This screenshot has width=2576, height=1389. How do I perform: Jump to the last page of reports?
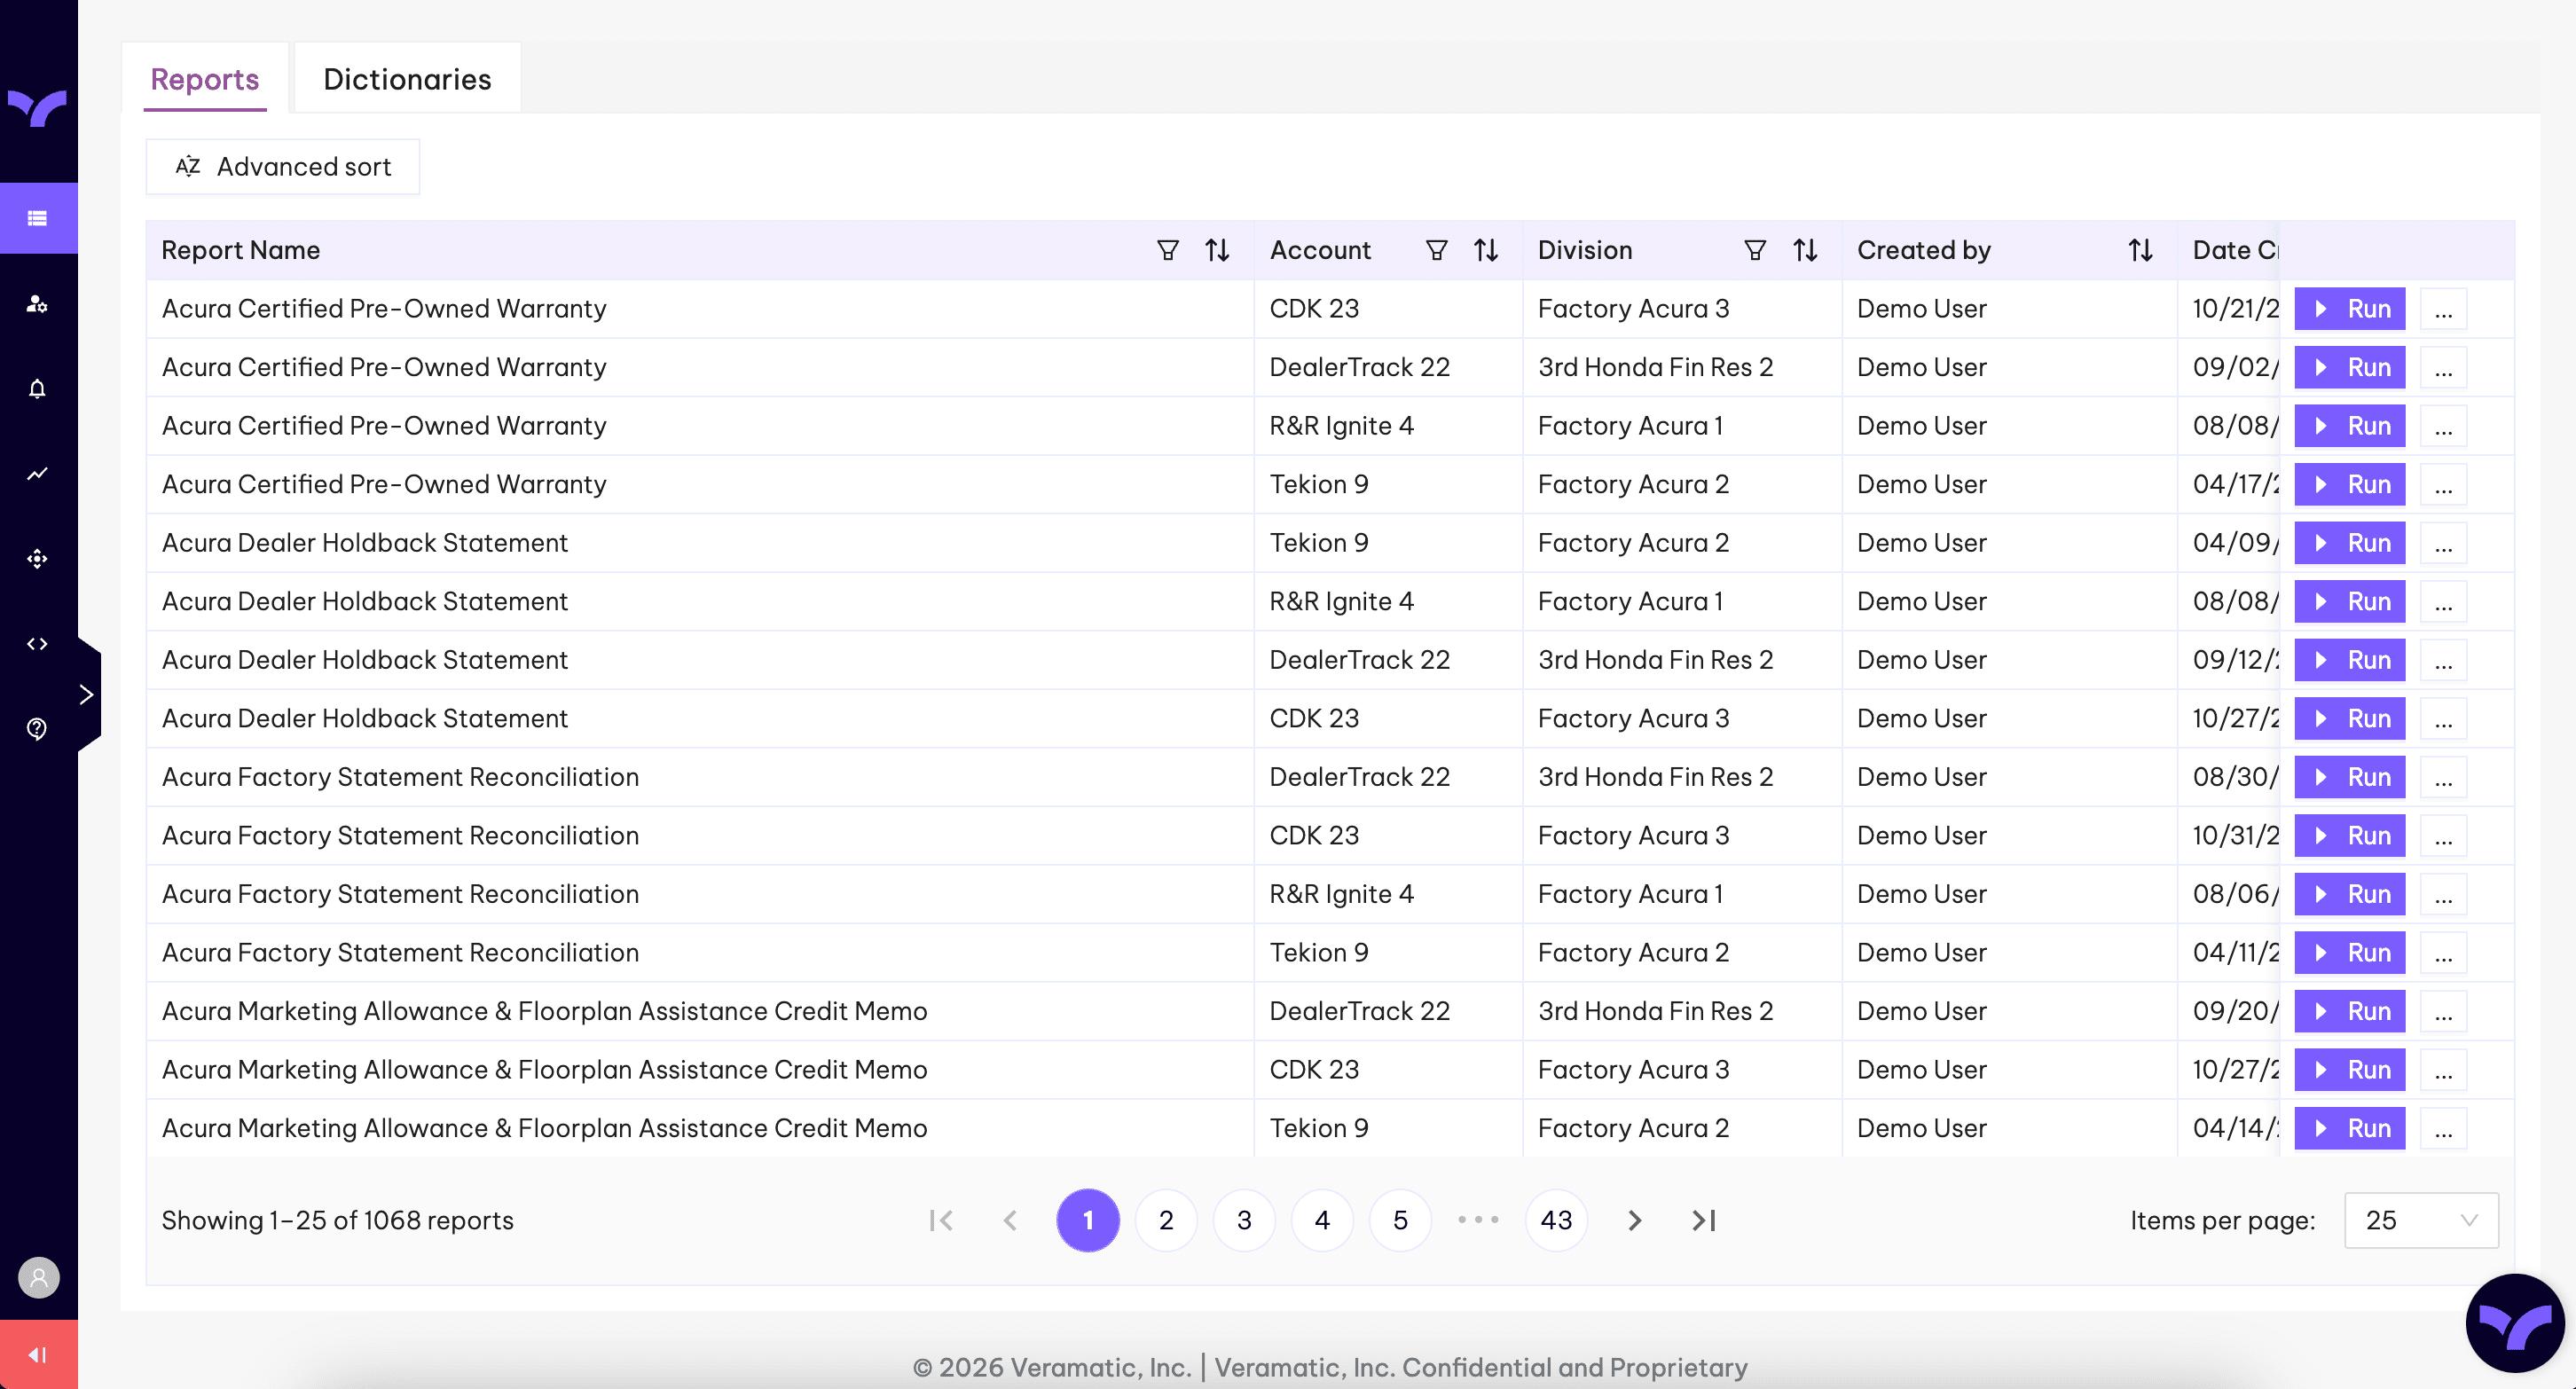[x=1704, y=1220]
